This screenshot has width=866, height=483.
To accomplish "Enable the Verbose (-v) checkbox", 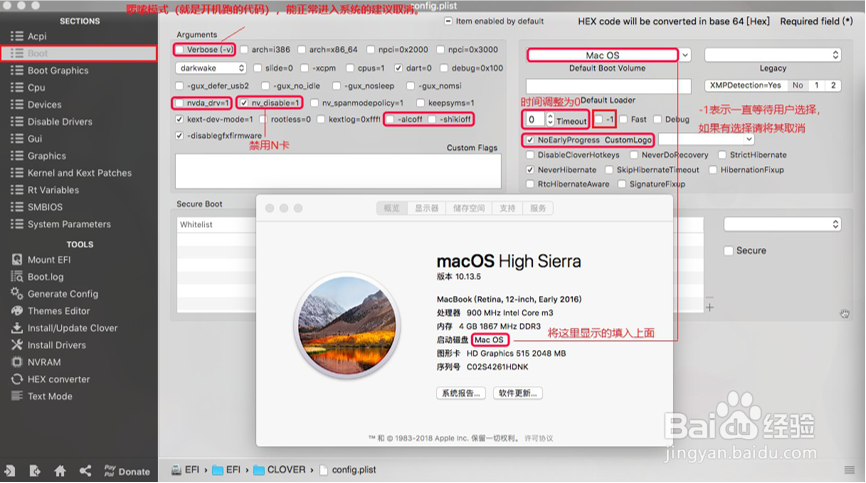I will point(179,50).
